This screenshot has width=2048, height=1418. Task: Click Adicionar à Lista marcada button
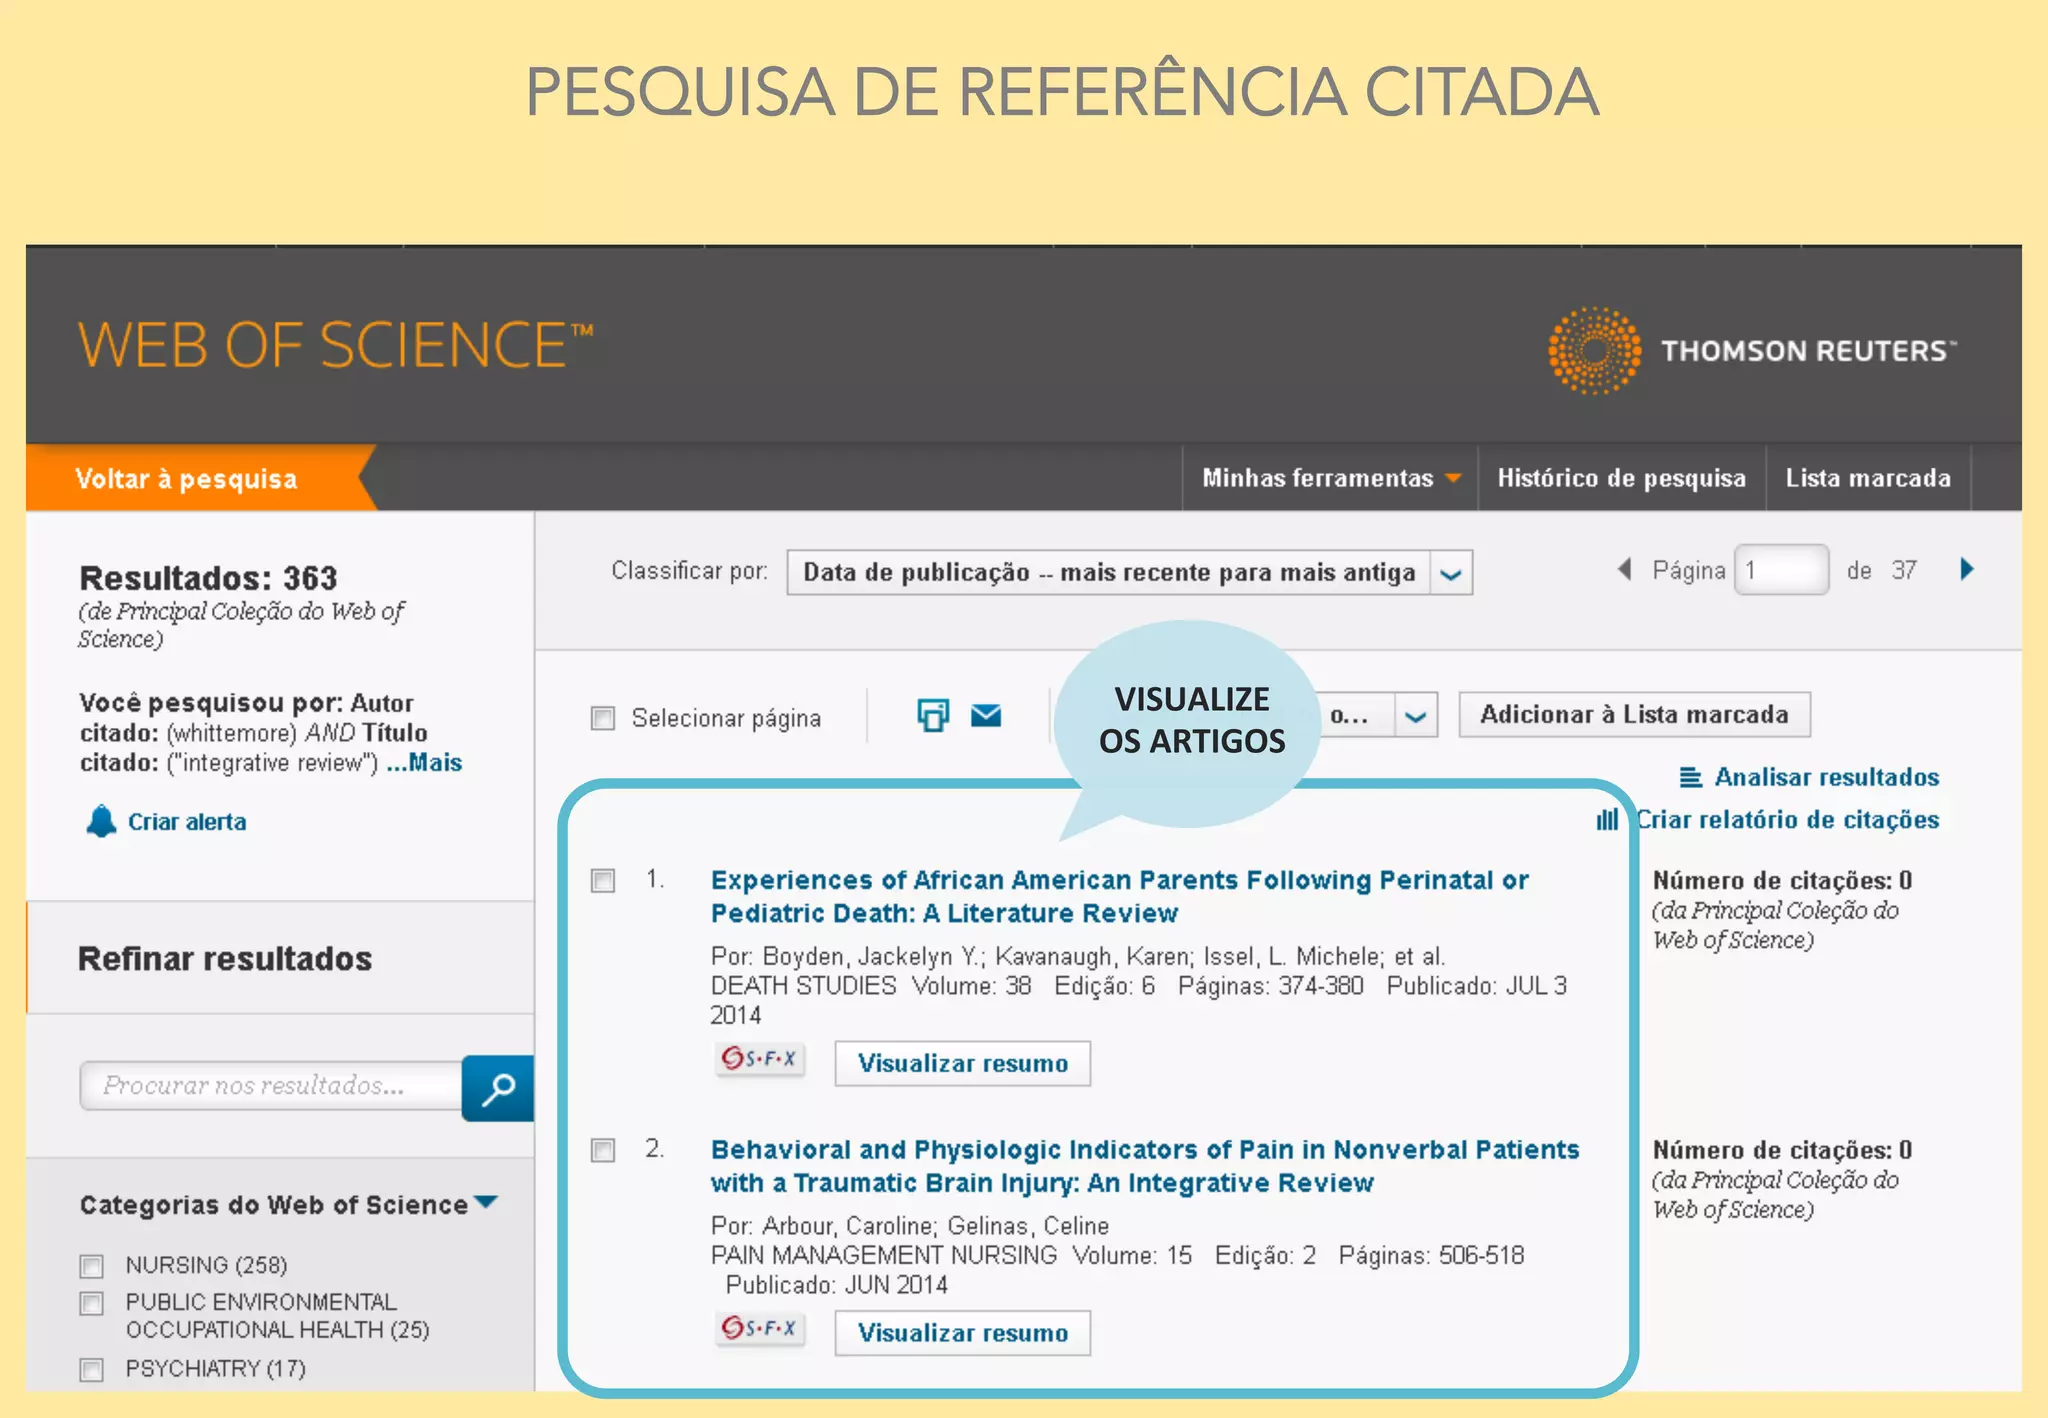pyautogui.click(x=1634, y=715)
